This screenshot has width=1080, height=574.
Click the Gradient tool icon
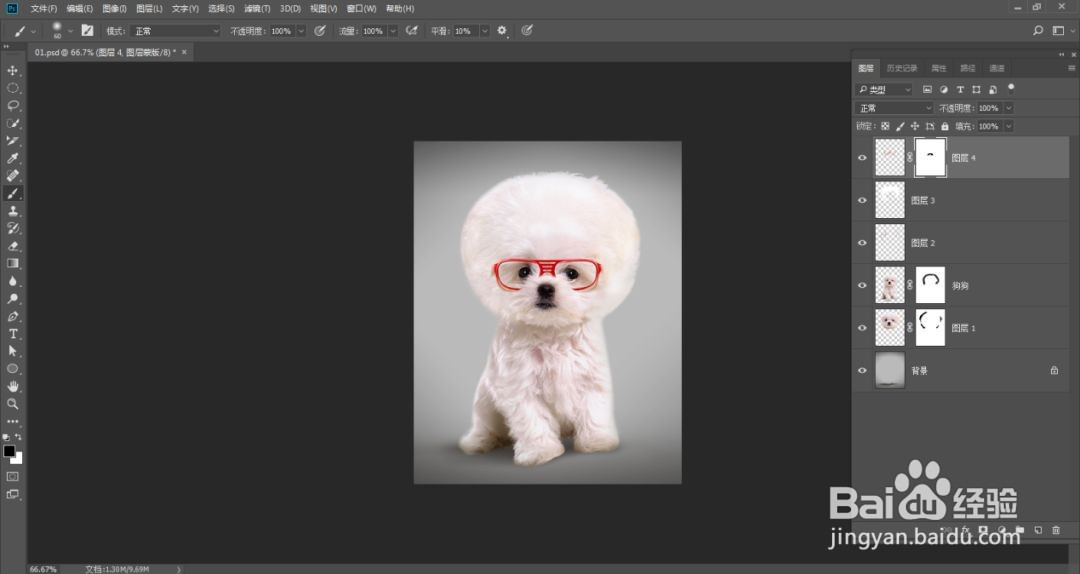[x=13, y=264]
